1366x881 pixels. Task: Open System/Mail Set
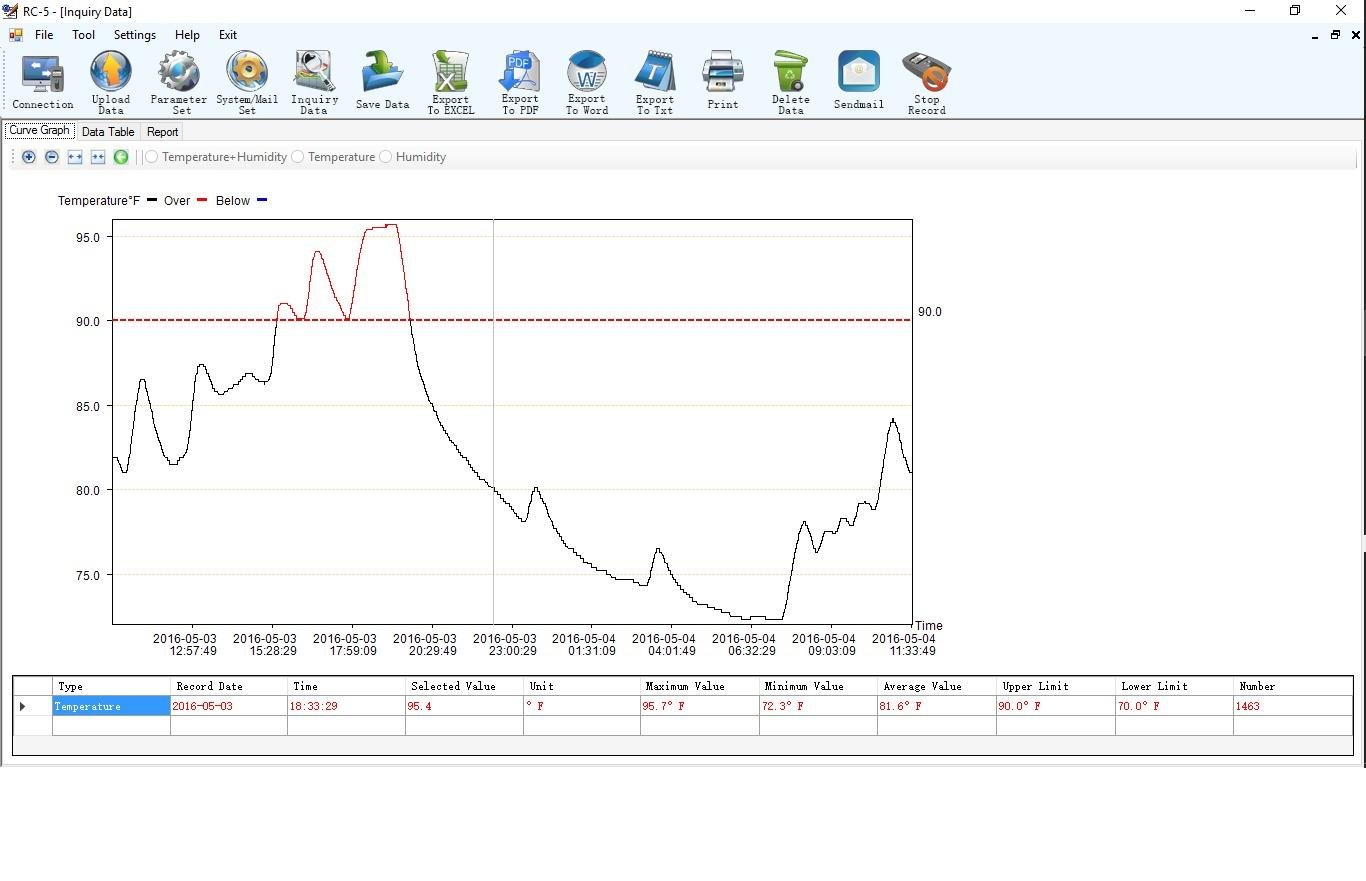pyautogui.click(x=247, y=82)
